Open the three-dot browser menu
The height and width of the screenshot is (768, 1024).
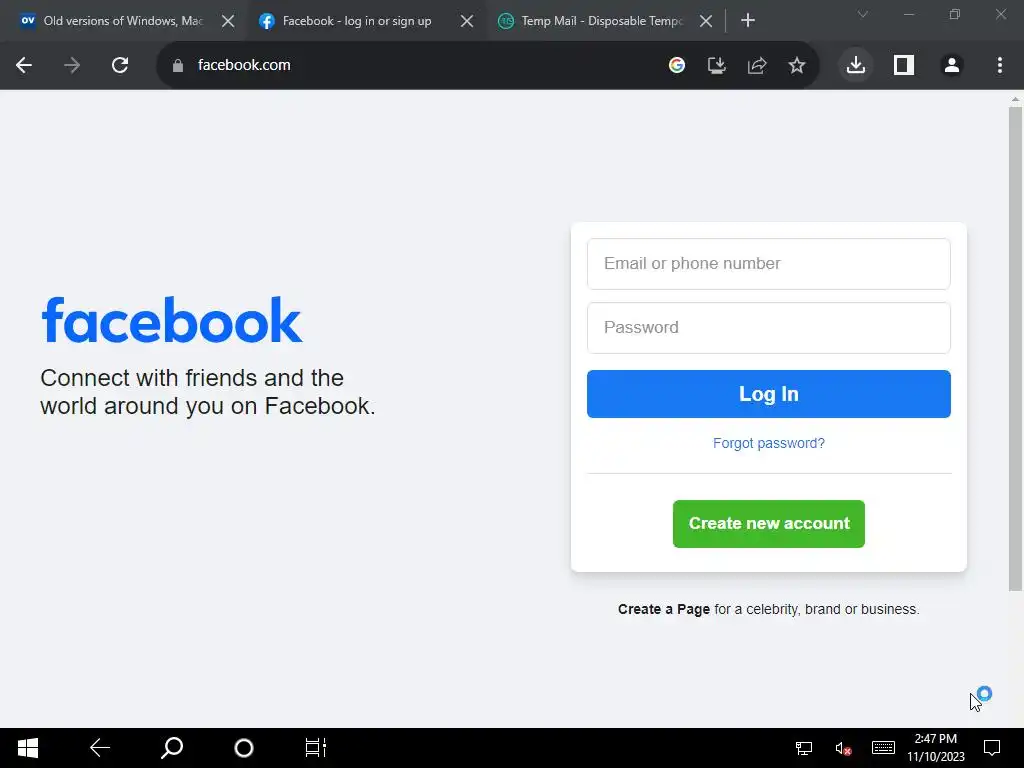pyautogui.click(x=1000, y=65)
